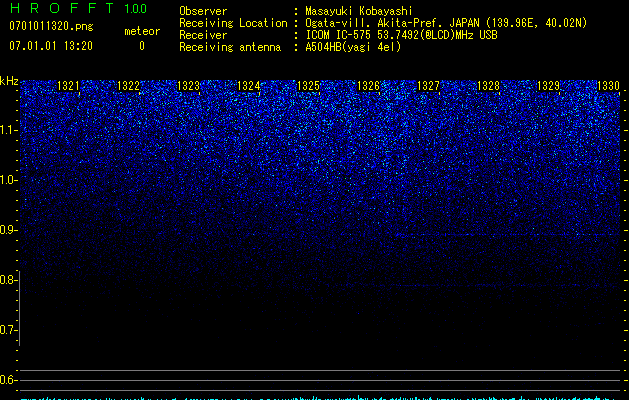Click the 1326 time marker

click(368, 86)
